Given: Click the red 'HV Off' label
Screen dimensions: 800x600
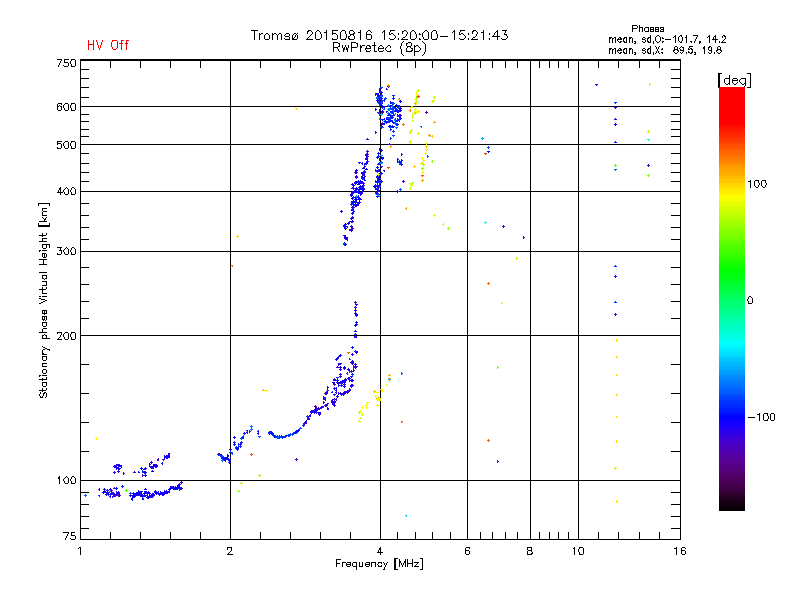Looking at the screenshot, I should (108, 45).
